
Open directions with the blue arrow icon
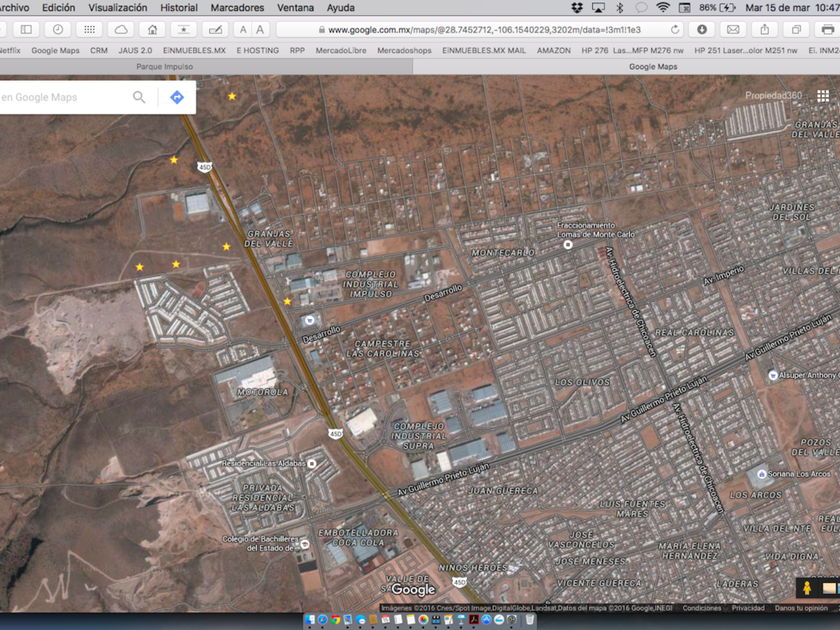click(x=177, y=97)
